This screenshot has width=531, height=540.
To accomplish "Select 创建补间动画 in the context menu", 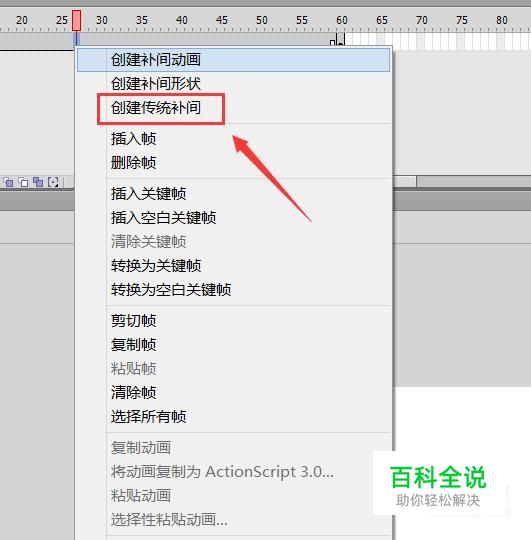I will (x=233, y=60).
